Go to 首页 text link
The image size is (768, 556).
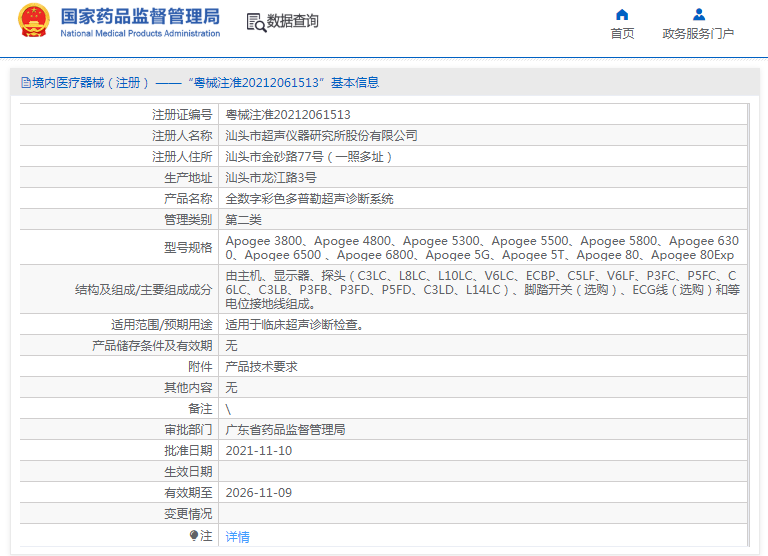(x=622, y=33)
